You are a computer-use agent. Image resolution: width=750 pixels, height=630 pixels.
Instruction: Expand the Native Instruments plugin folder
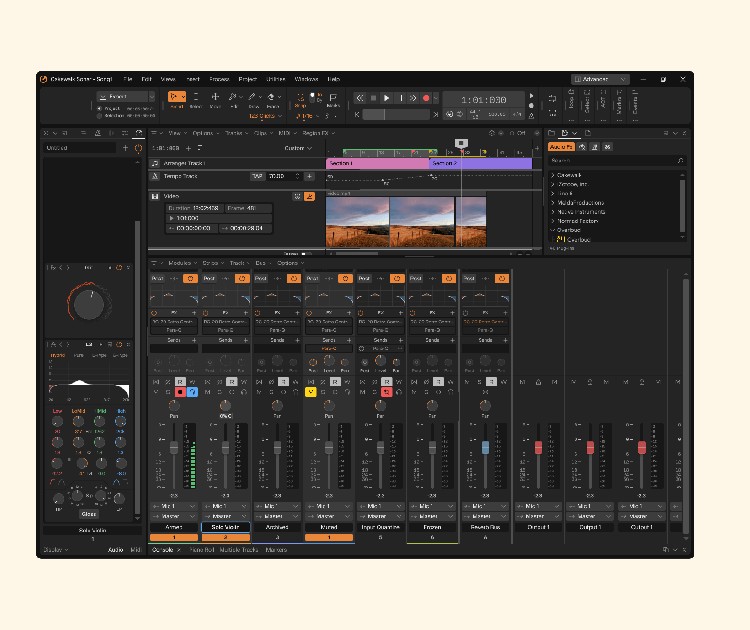point(553,212)
